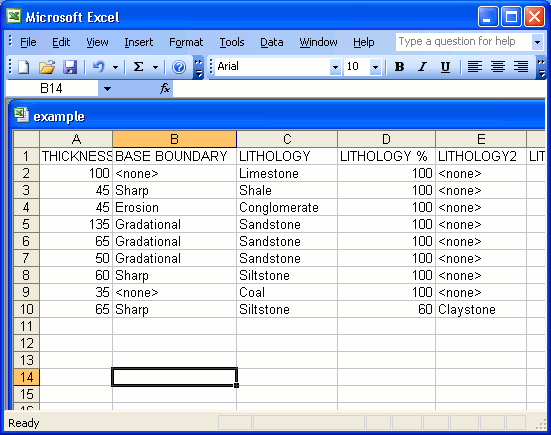Click the Type a question for help box
551x435 pixels.
click(463, 41)
